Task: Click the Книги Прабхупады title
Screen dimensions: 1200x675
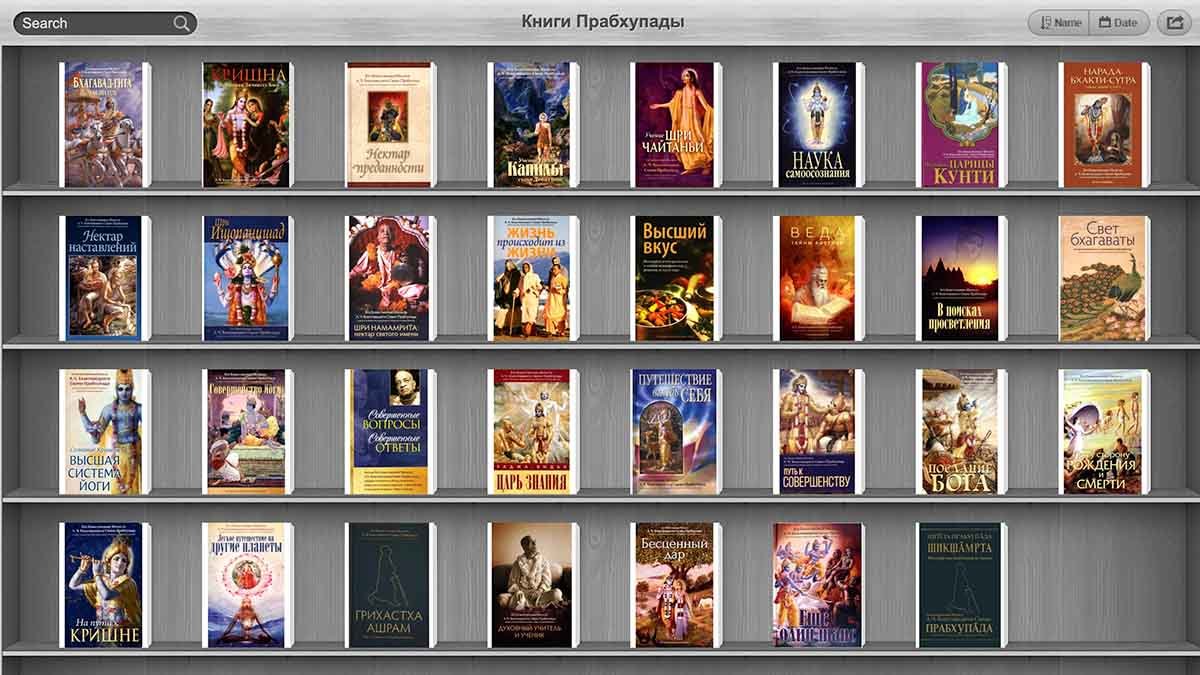Action: pyautogui.click(x=603, y=22)
